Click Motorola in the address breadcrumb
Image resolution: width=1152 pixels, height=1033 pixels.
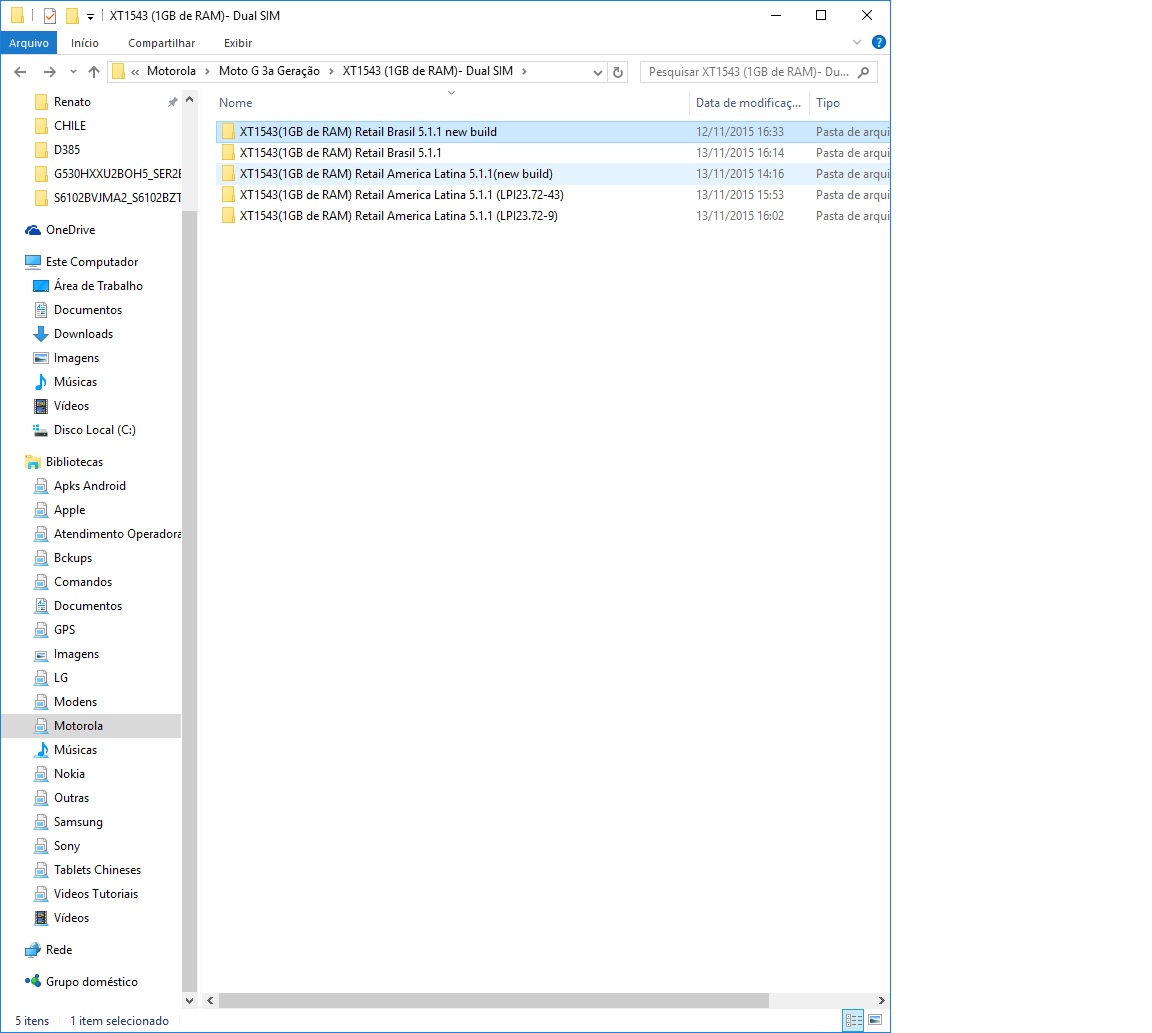pyautogui.click(x=171, y=71)
